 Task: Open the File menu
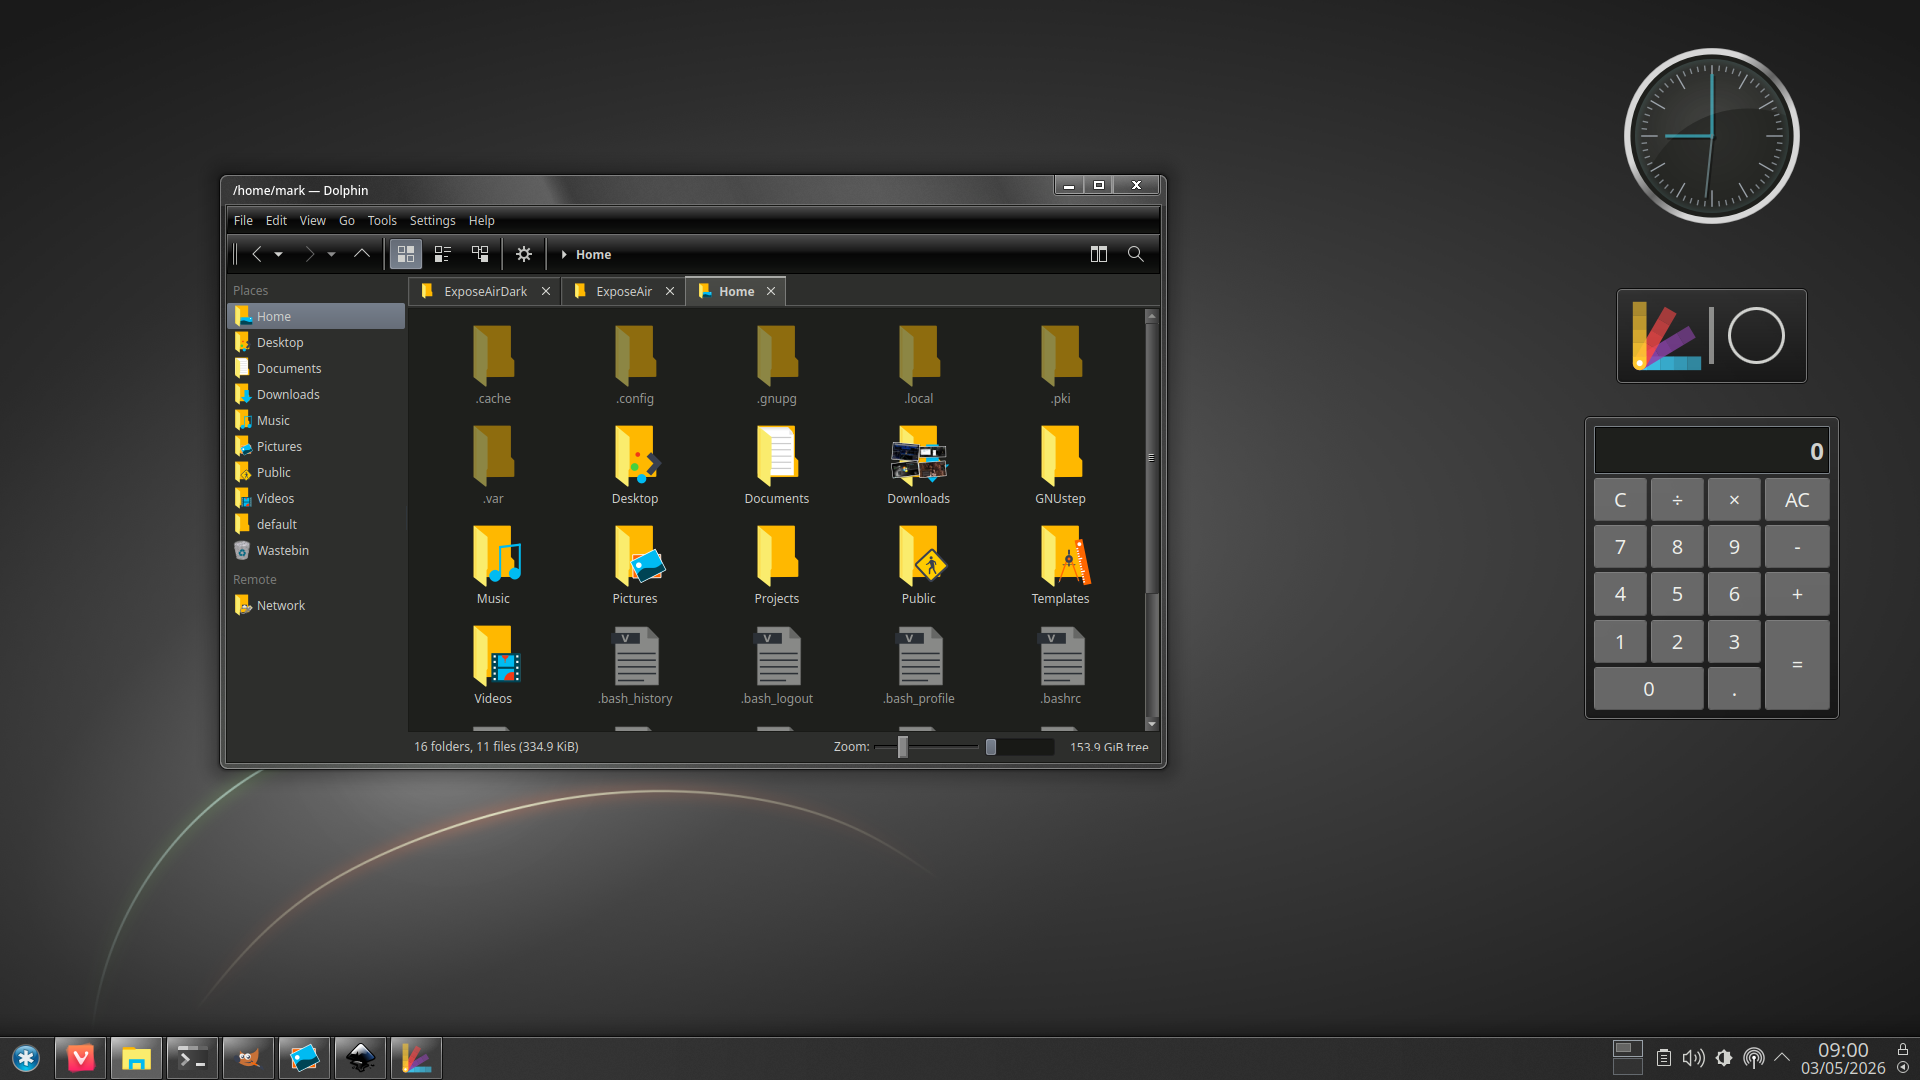pos(243,220)
